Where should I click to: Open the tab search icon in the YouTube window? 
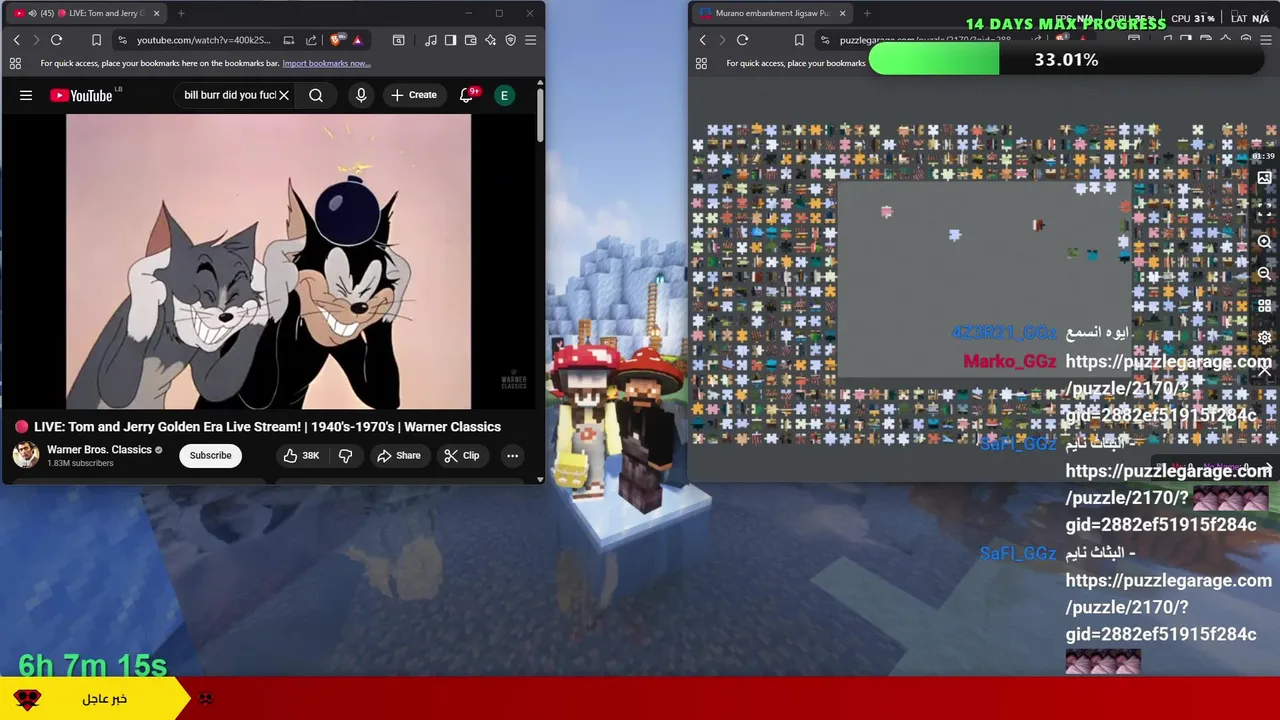coord(398,40)
